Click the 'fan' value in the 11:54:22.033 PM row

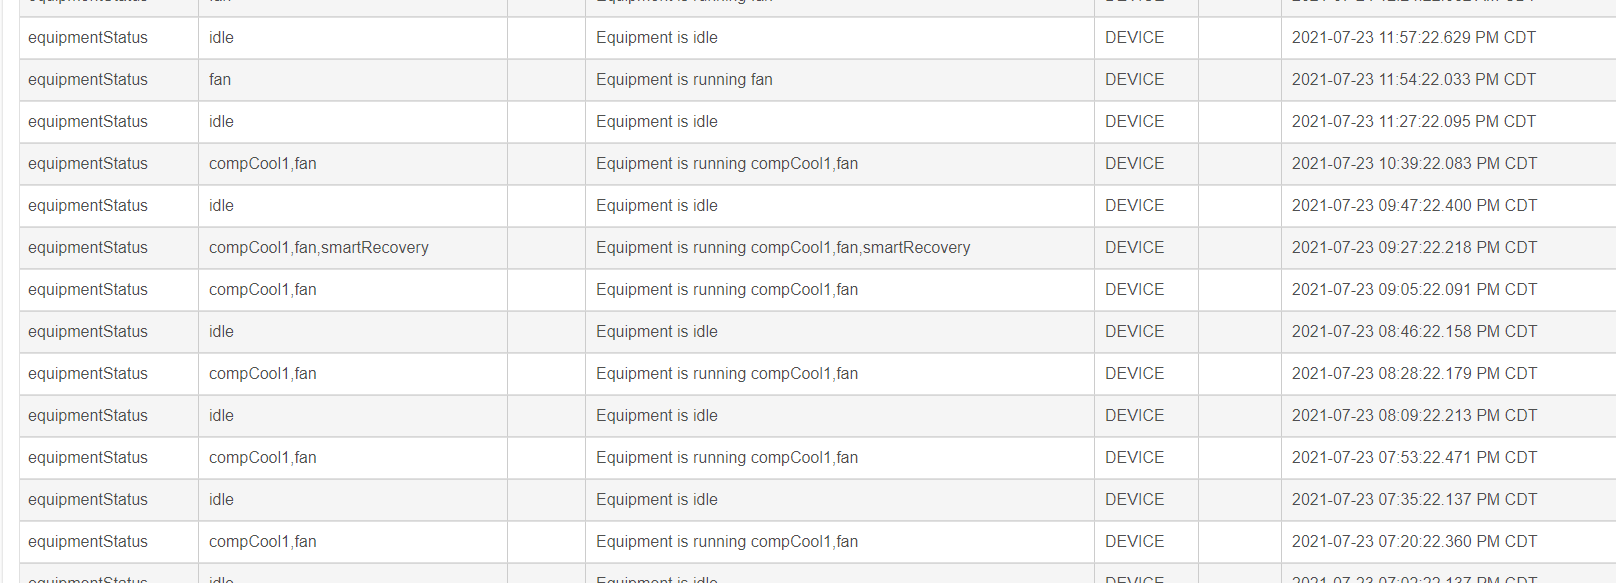[x=220, y=80]
